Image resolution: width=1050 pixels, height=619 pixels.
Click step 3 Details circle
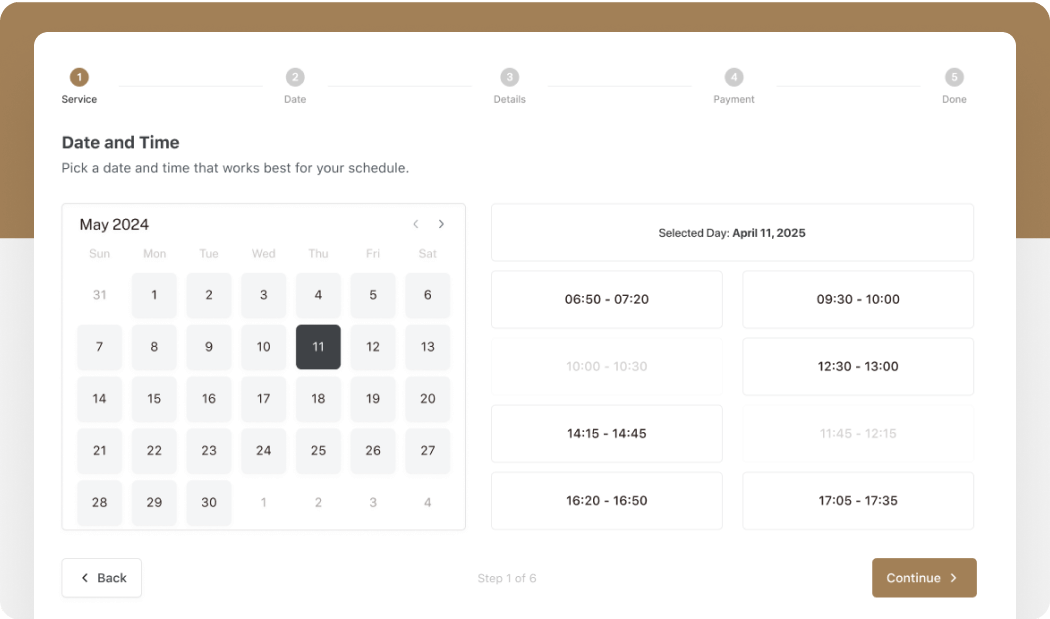(509, 77)
